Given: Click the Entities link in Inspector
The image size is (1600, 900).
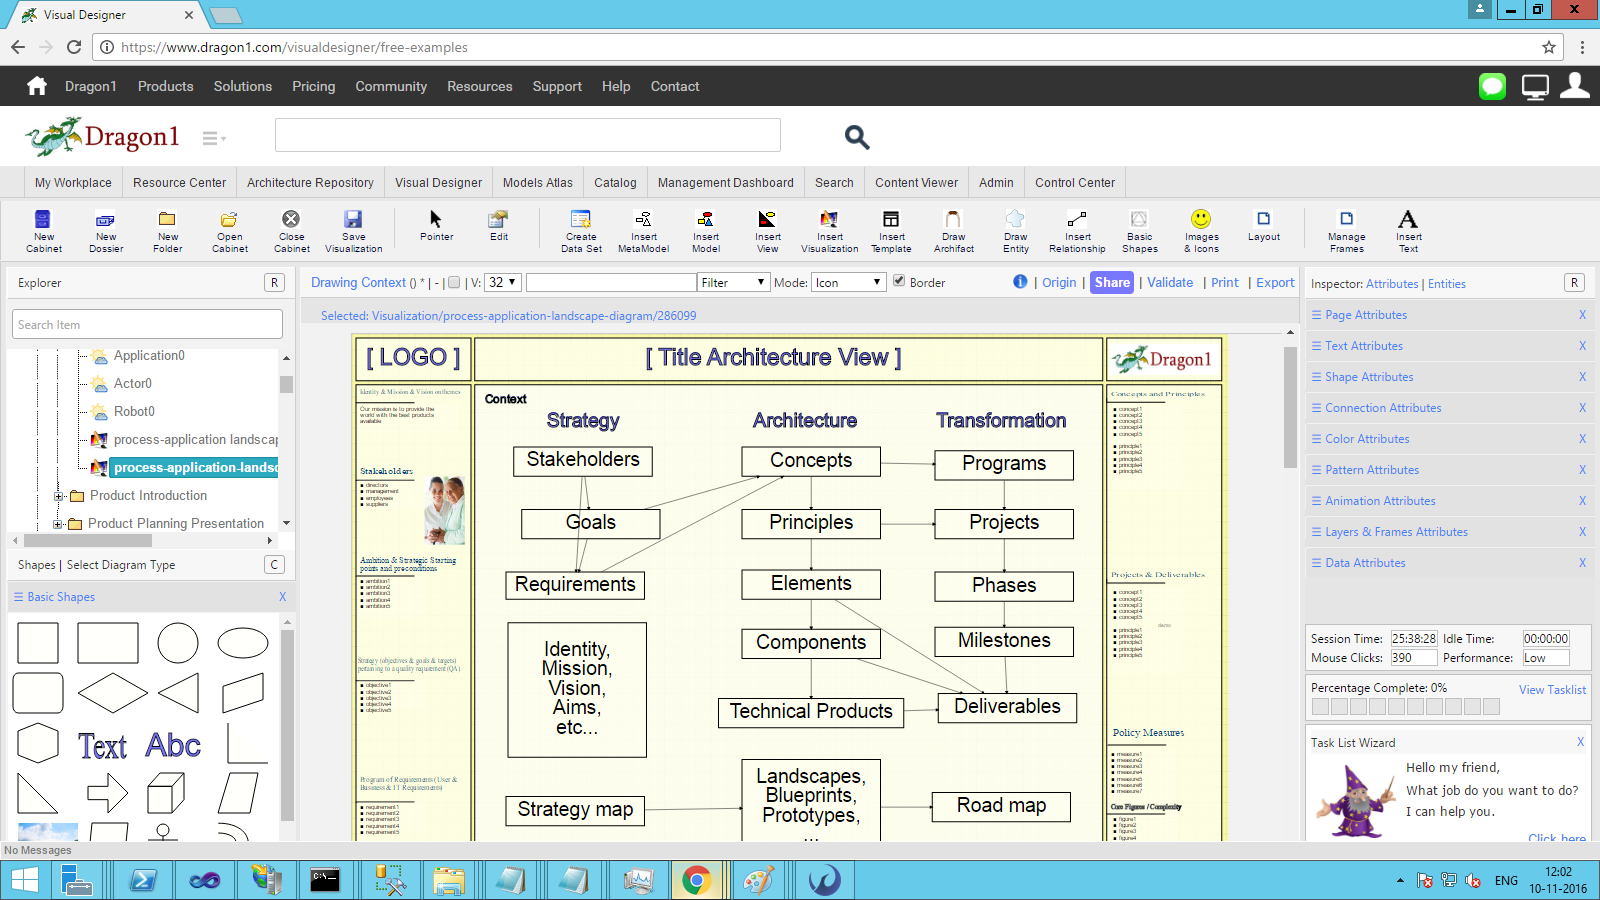Looking at the screenshot, I should [x=1447, y=284].
